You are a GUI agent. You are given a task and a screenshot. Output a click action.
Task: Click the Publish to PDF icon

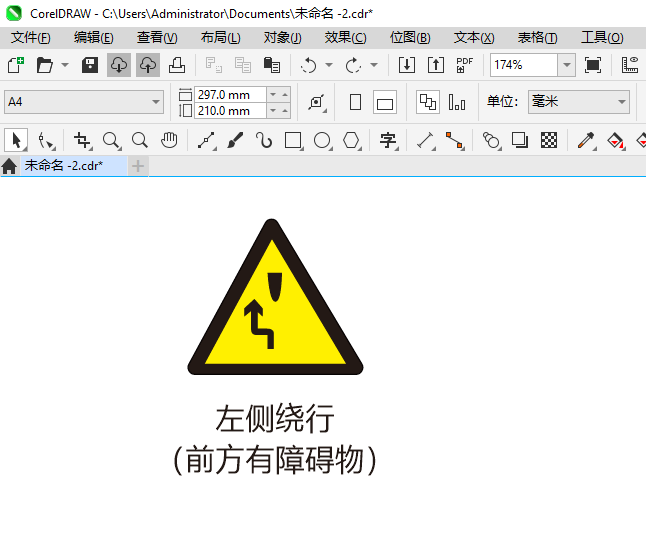[465, 65]
